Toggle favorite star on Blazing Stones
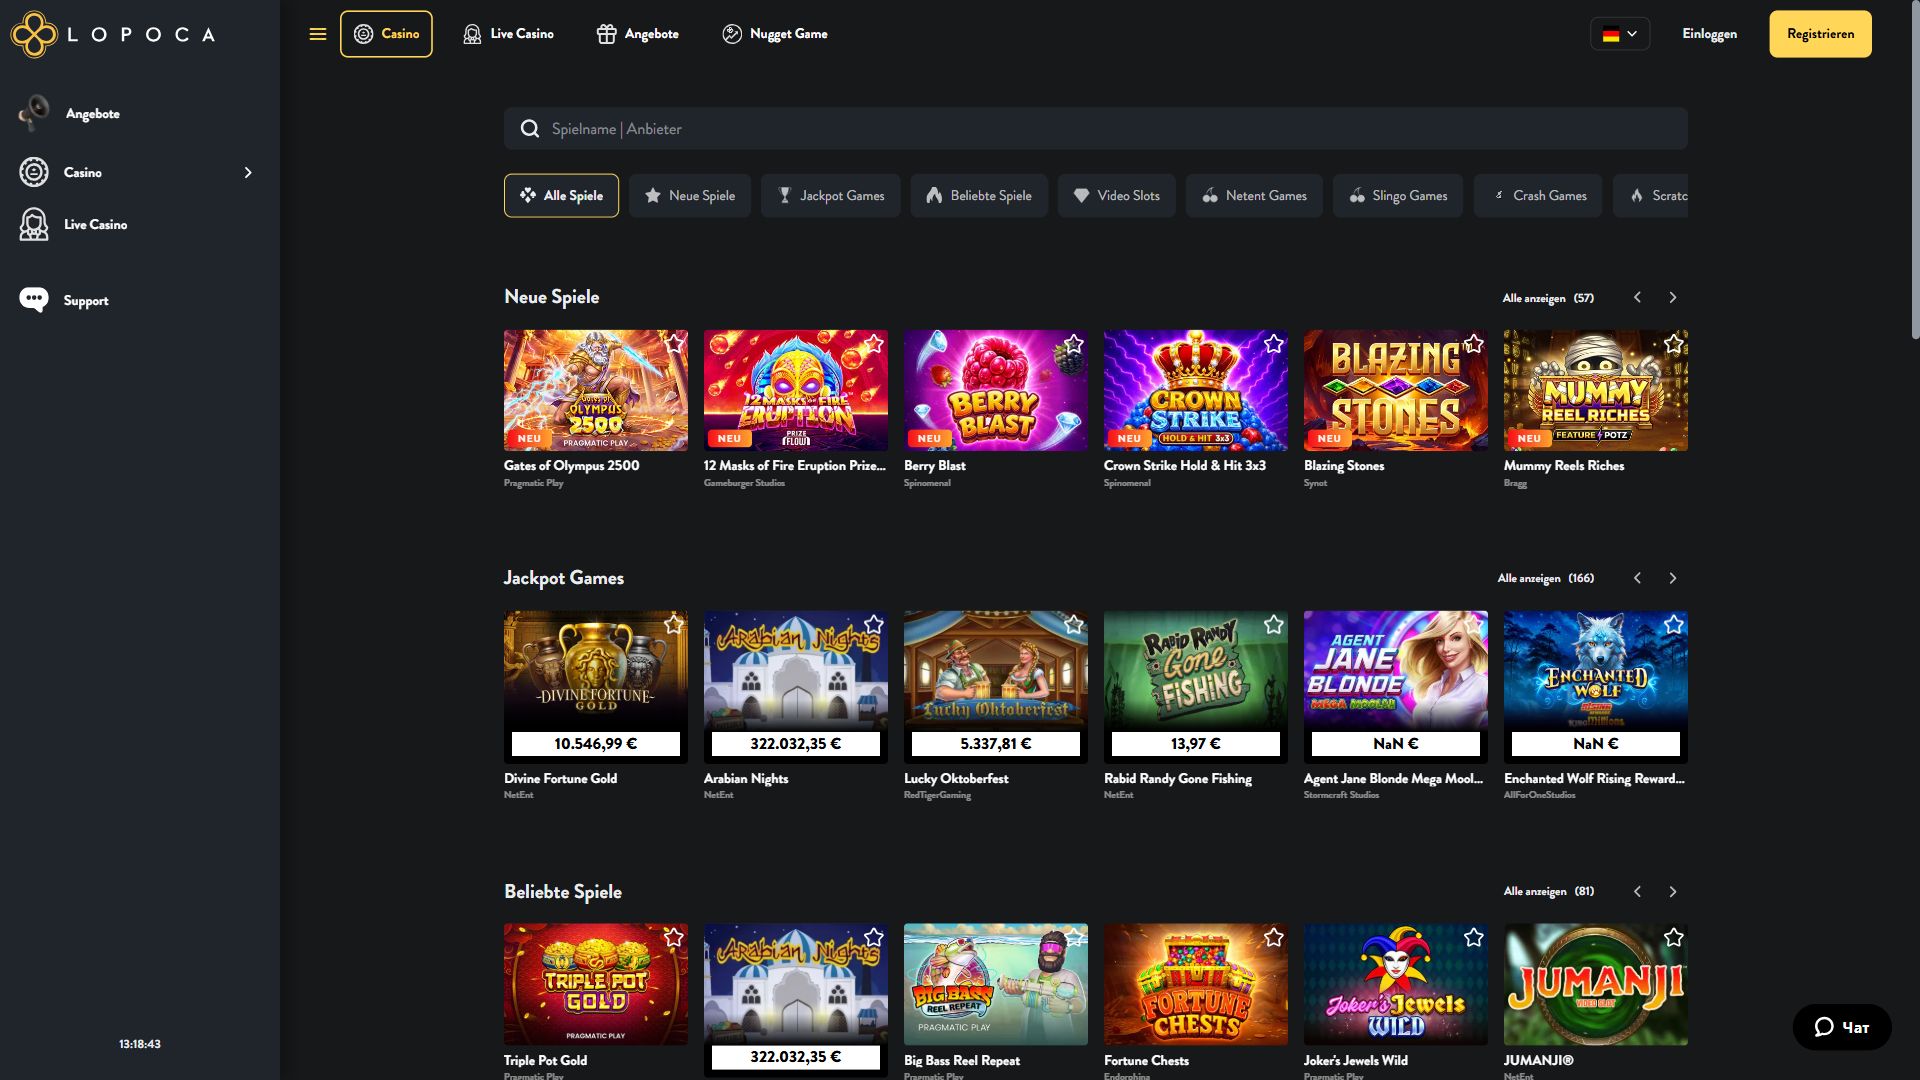The height and width of the screenshot is (1080, 1920). [1474, 344]
